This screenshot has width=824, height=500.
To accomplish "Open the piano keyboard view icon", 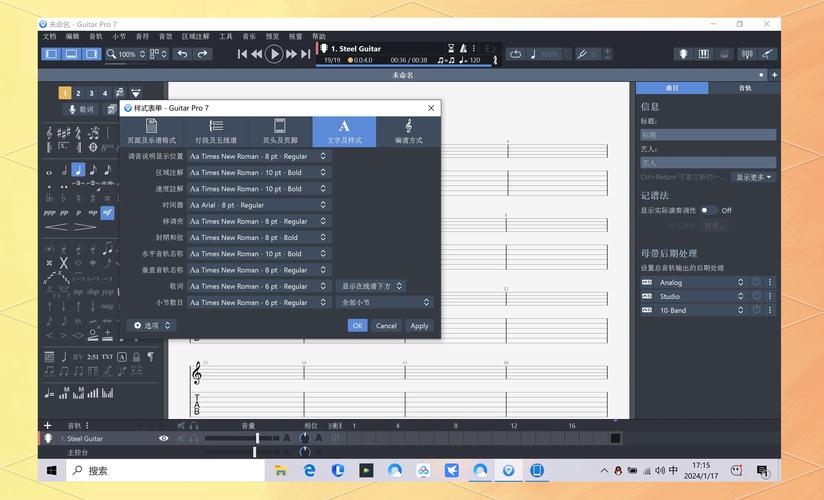I will [x=704, y=54].
